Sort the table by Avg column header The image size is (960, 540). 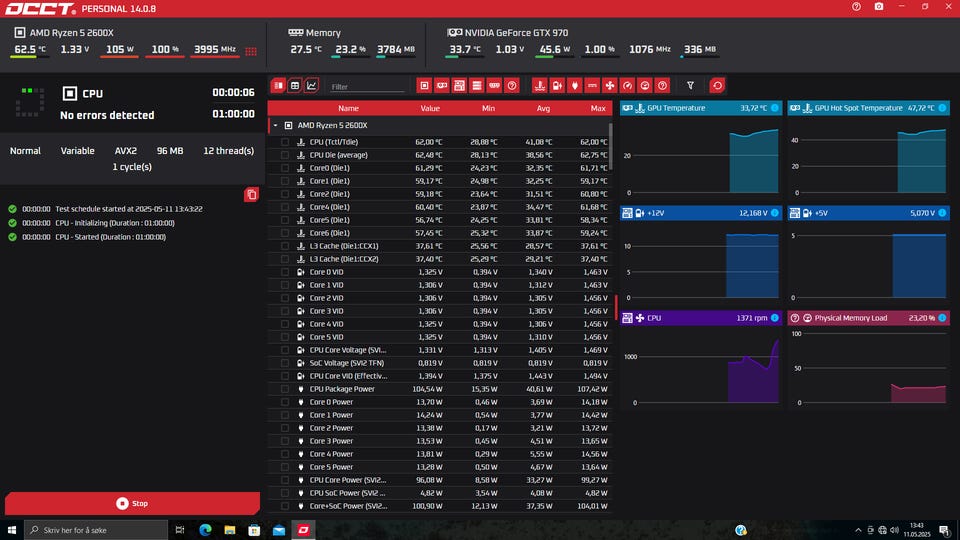tap(543, 108)
